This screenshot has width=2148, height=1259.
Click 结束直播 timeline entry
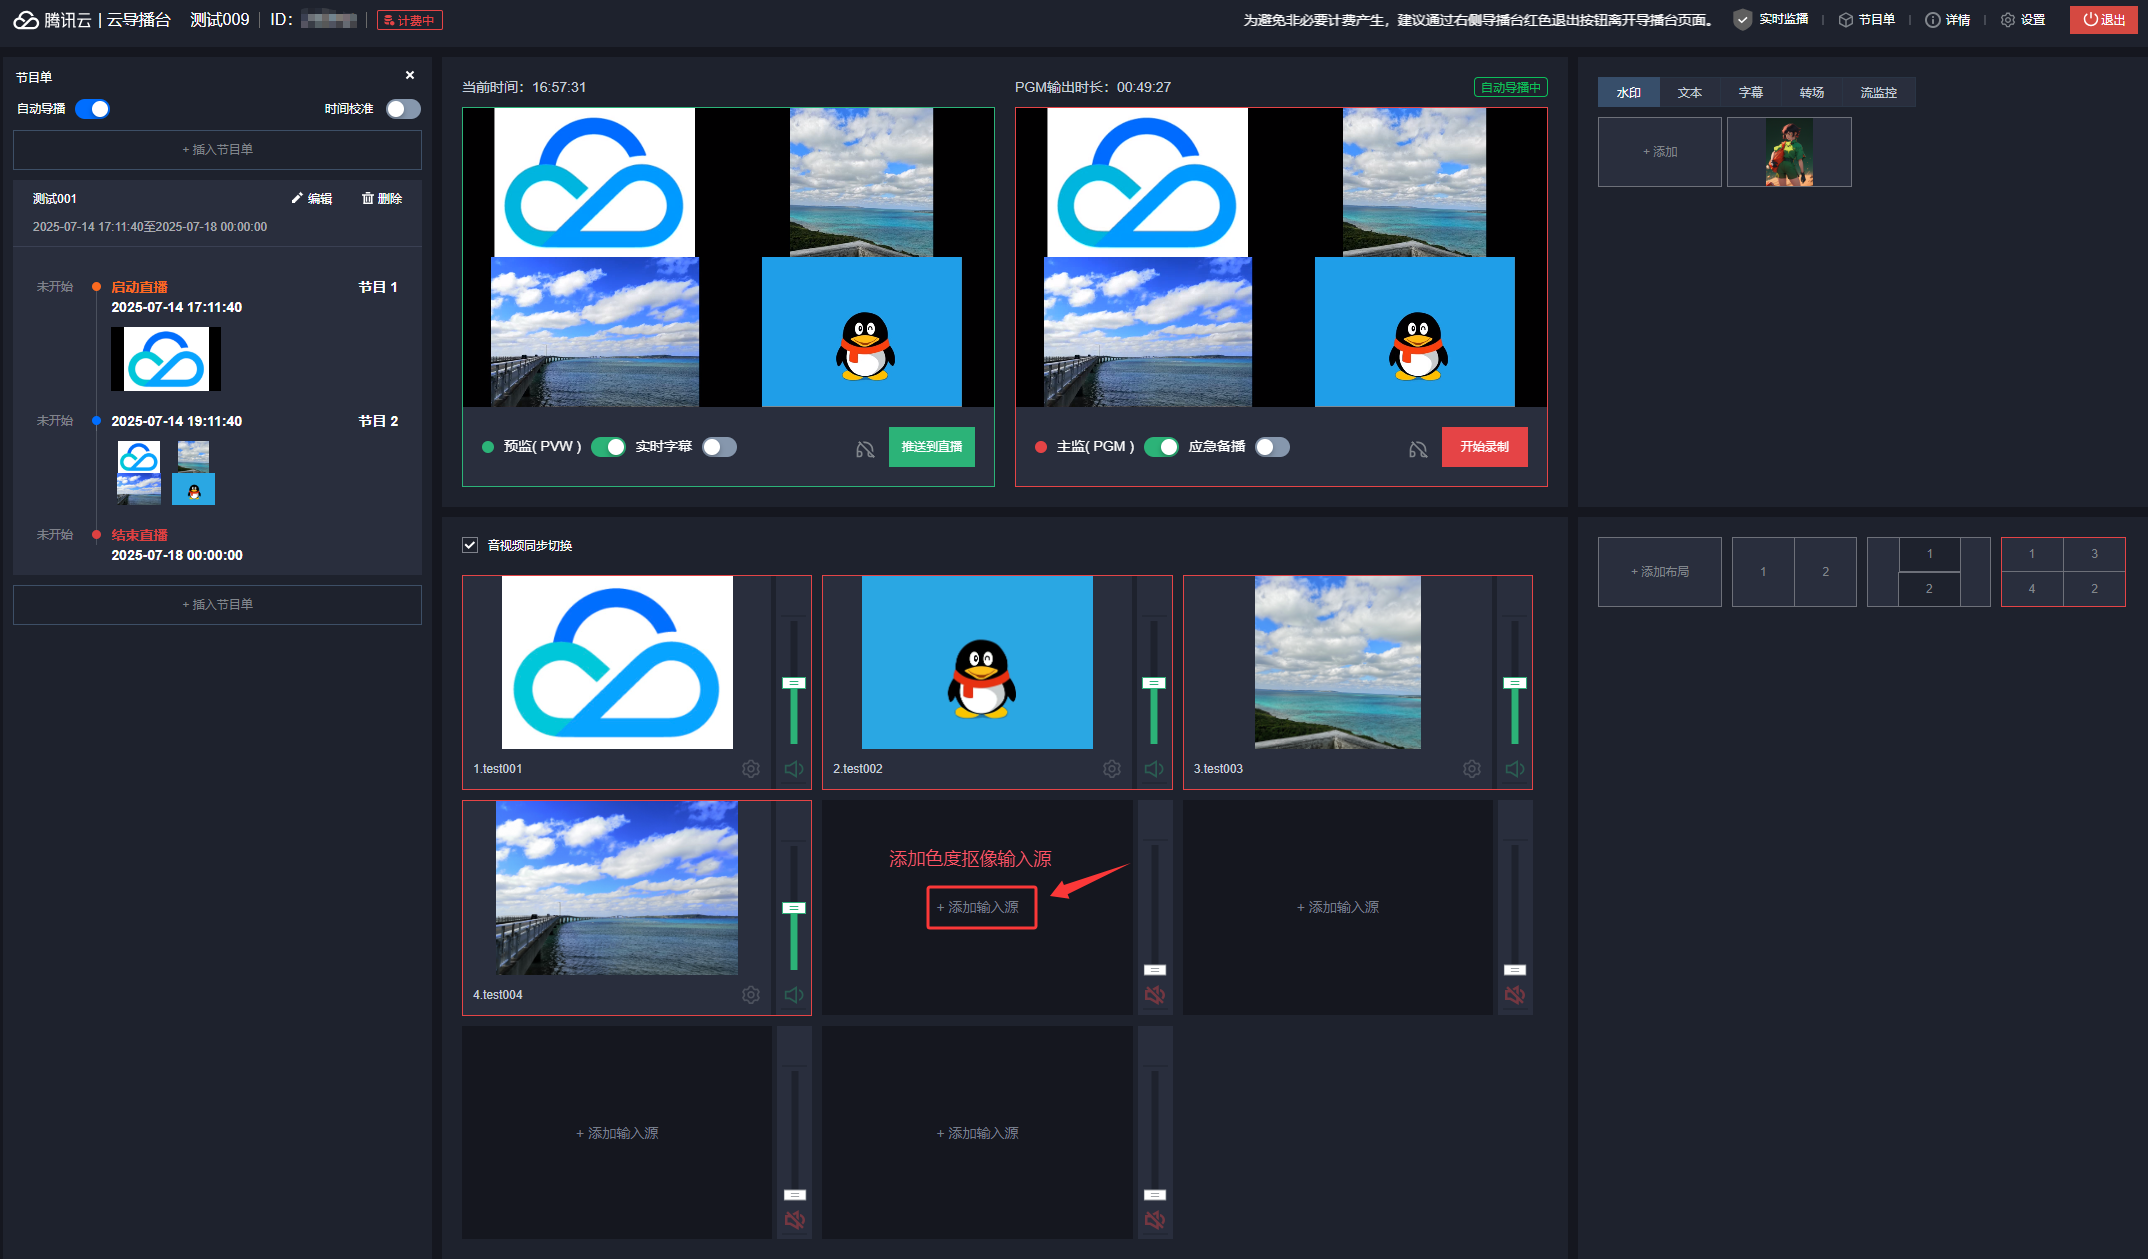pos(139,535)
